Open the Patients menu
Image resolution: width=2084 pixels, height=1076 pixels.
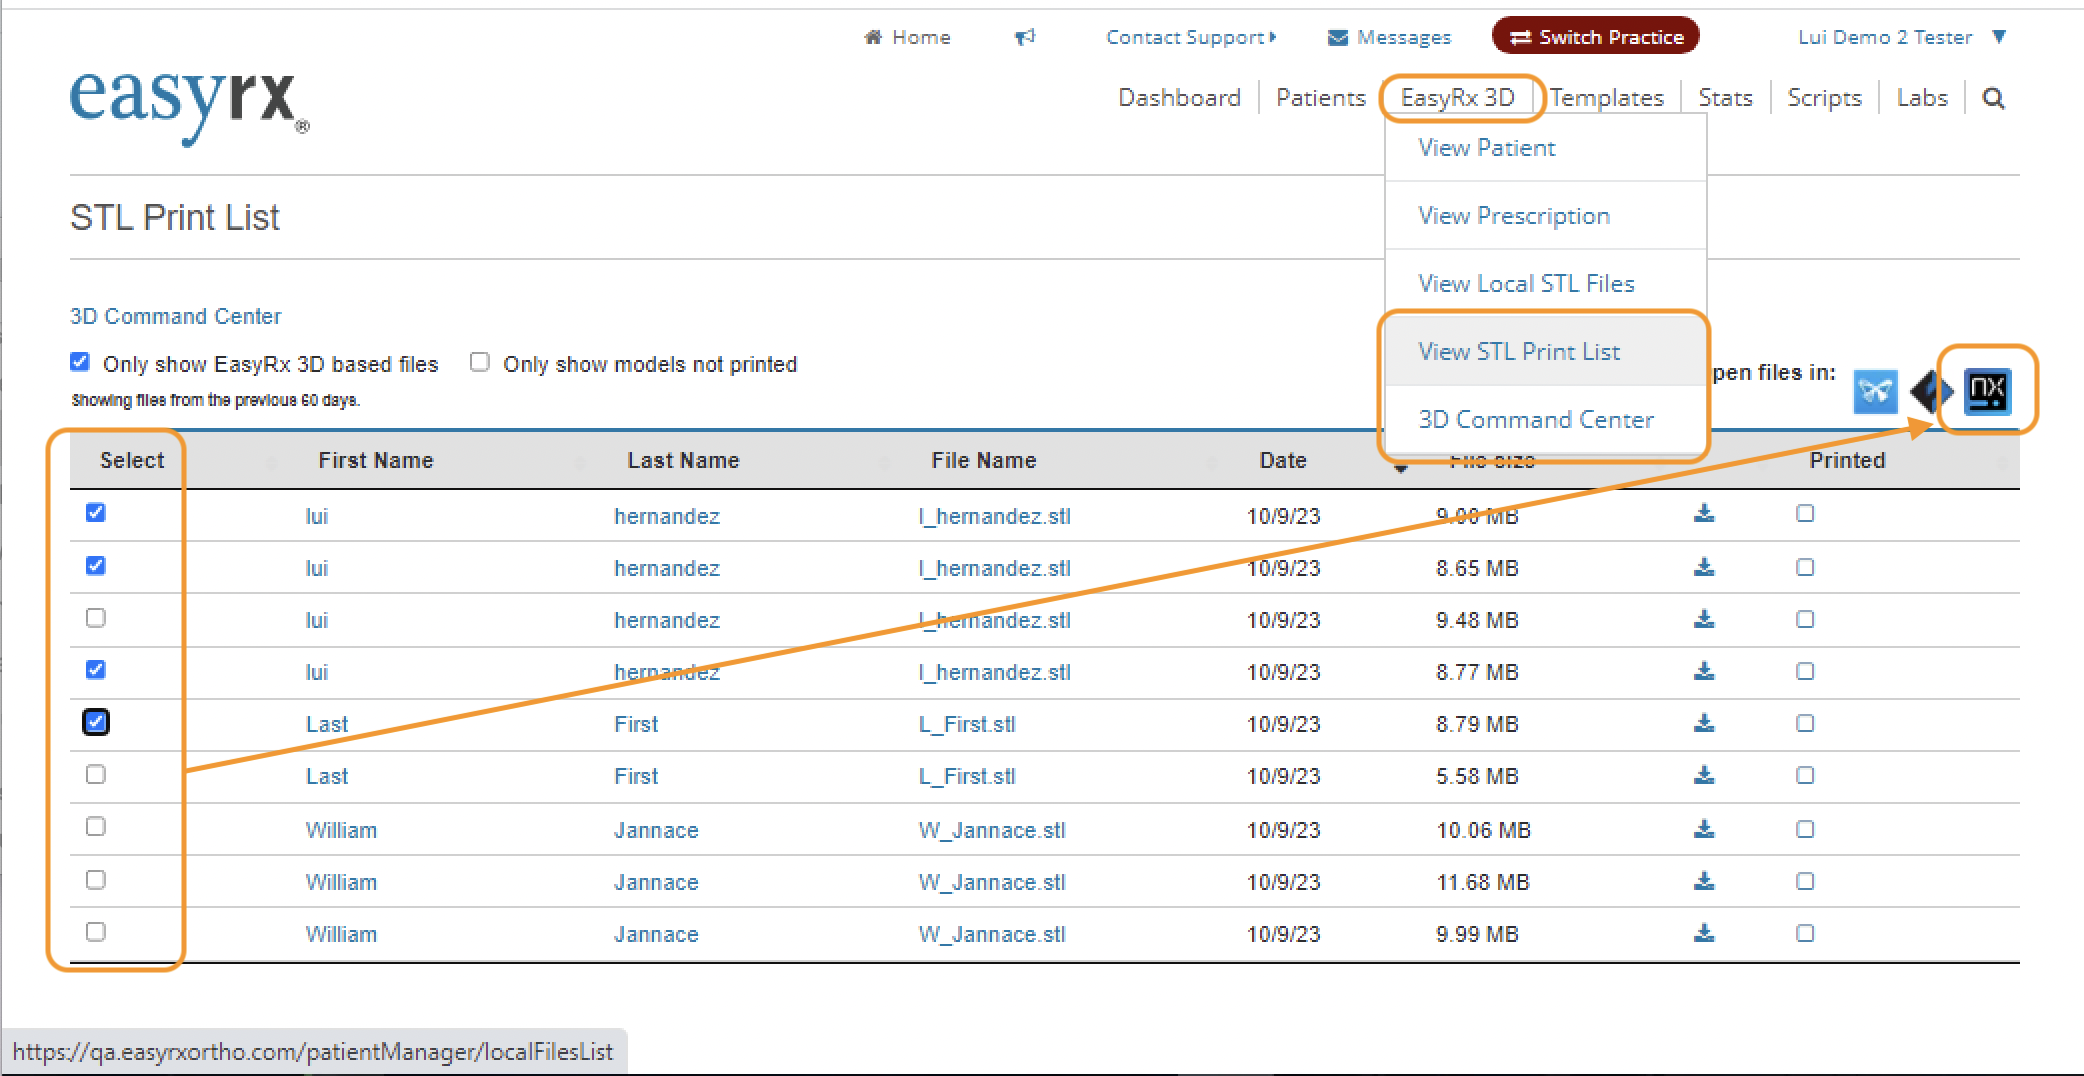pyautogui.click(x=1321, y=98)
